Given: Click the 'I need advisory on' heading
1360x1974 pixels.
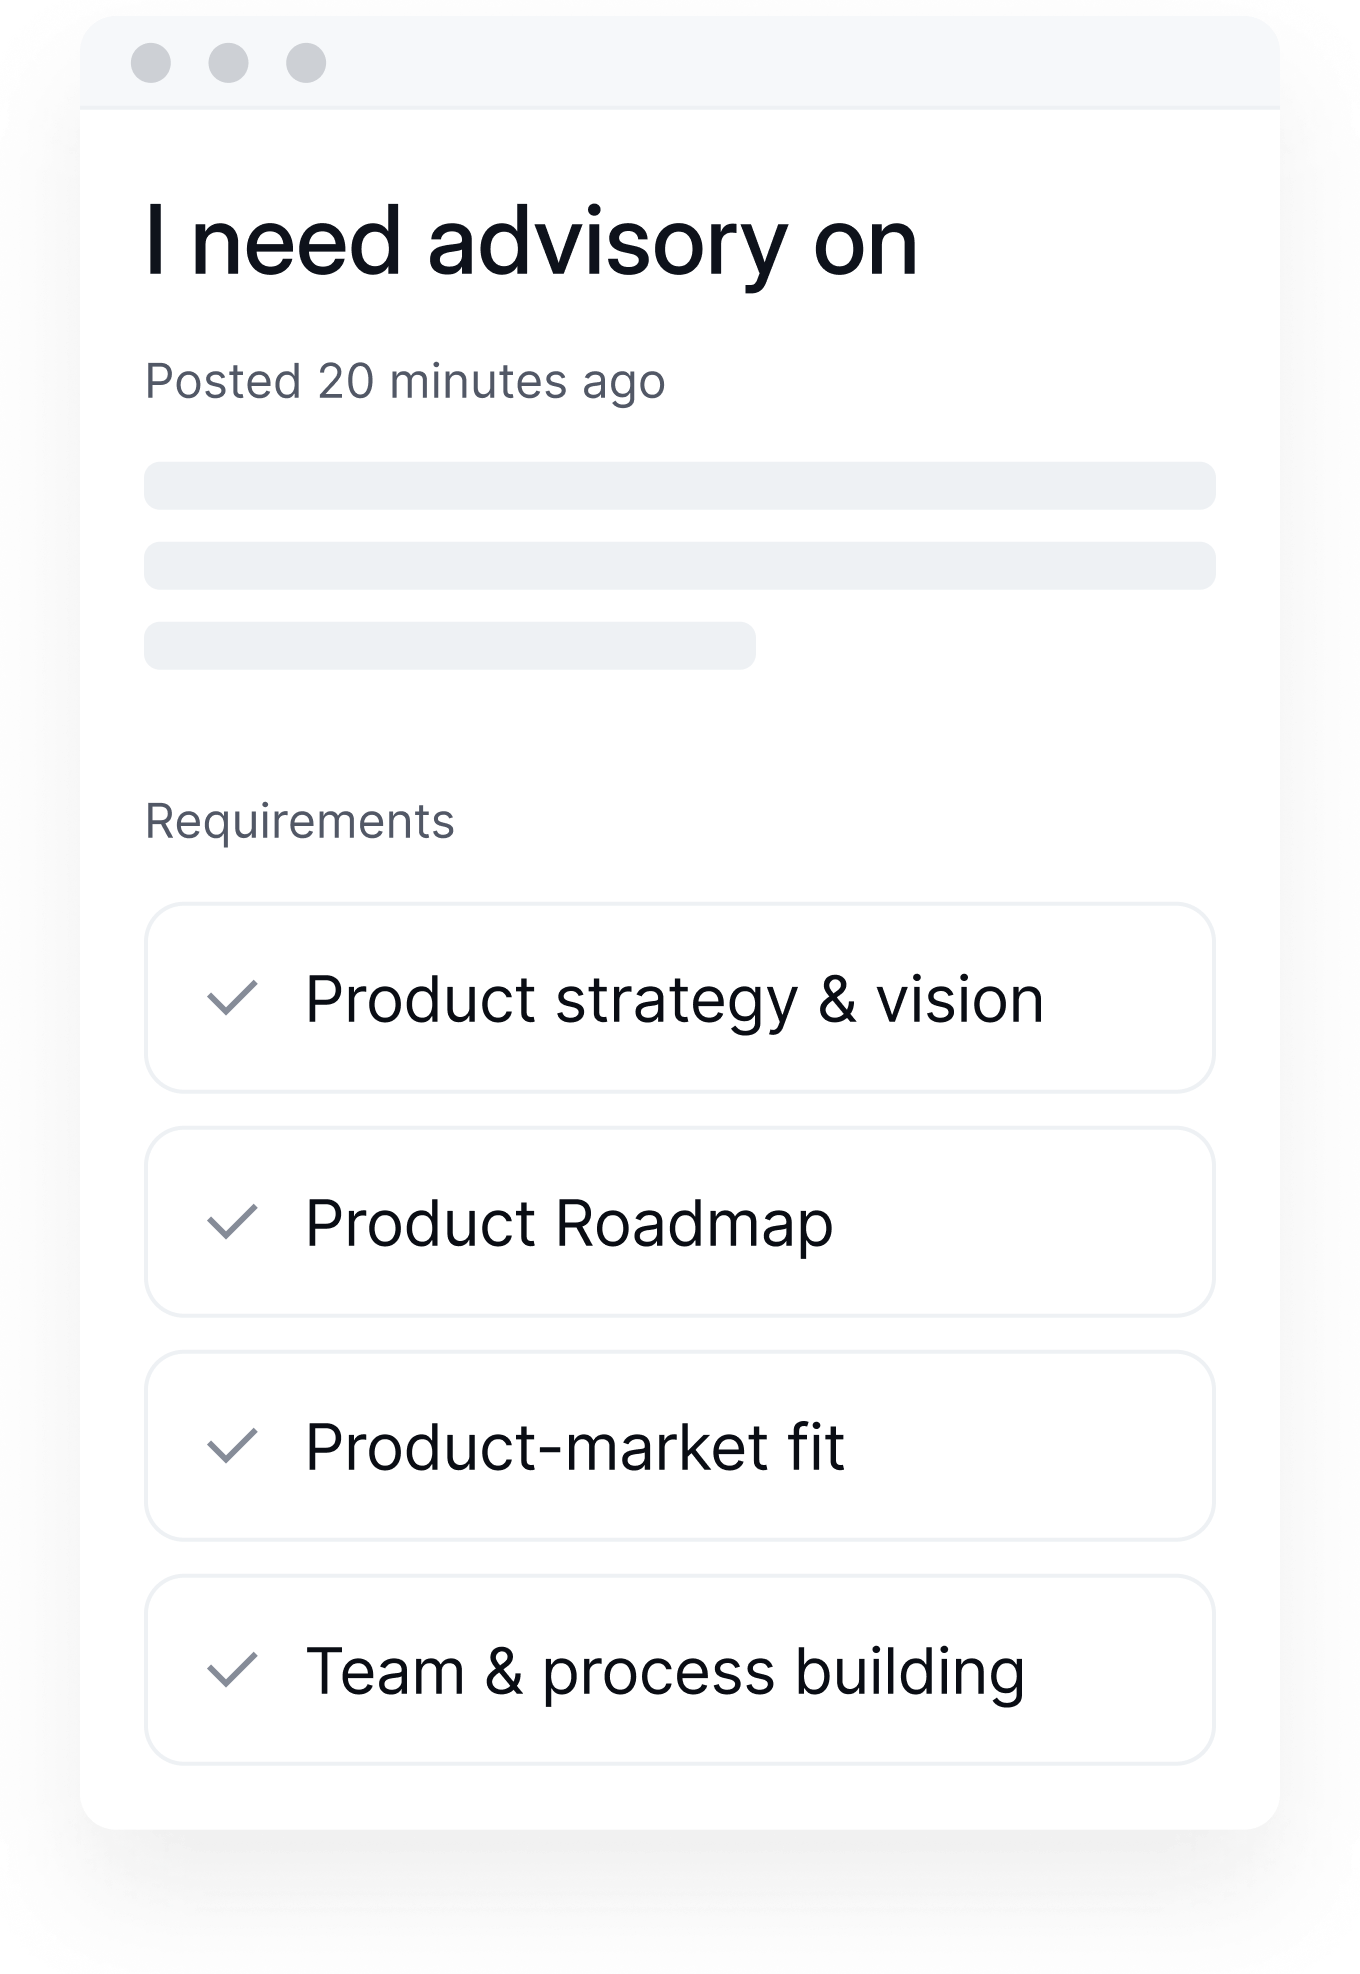Looking at the screenshot, I should pos(531,241).
